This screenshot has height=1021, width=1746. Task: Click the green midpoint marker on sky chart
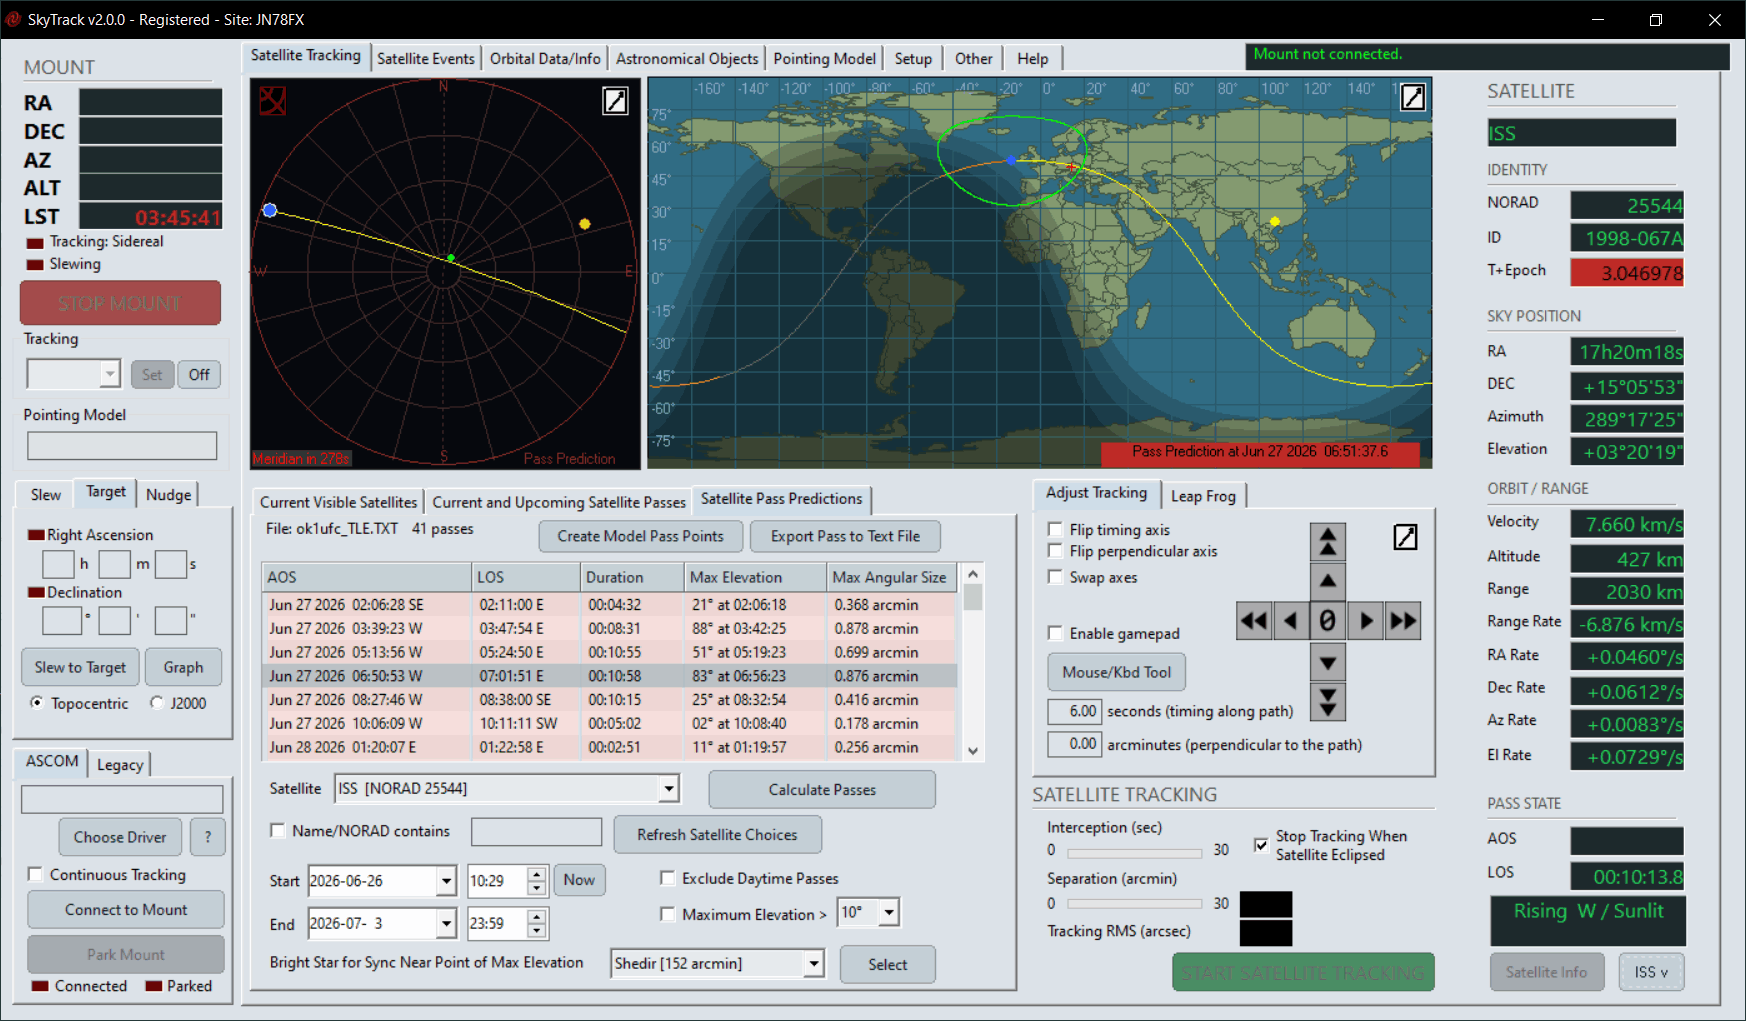tap(451, 259)
